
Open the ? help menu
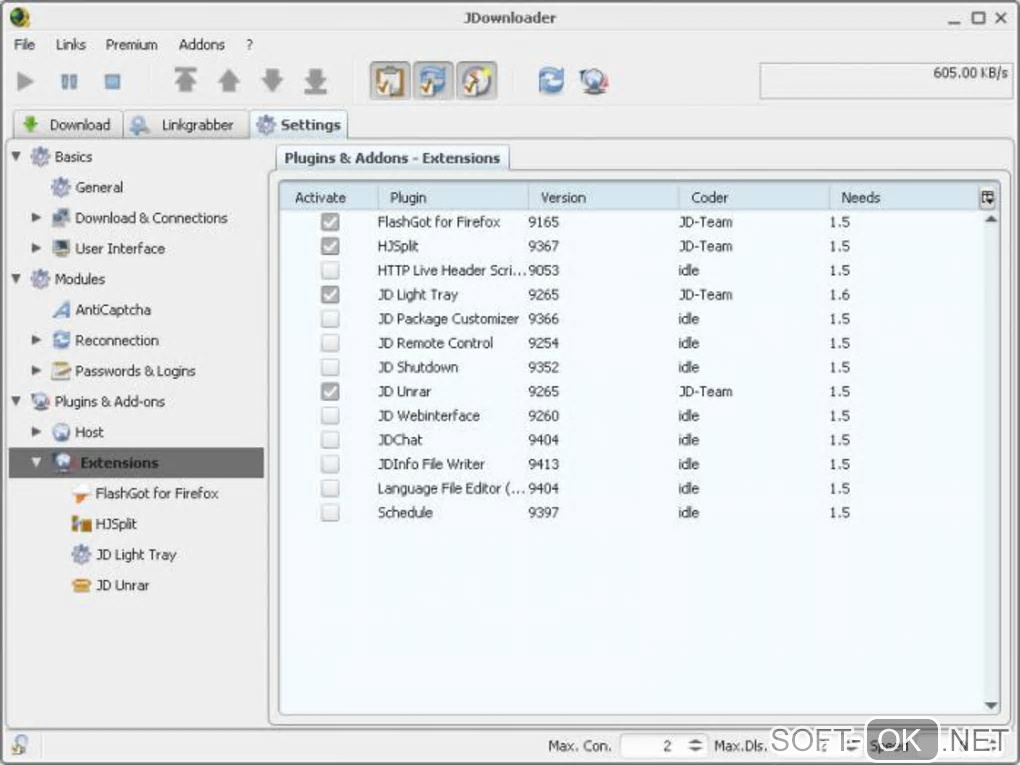(x=249, y=45)
